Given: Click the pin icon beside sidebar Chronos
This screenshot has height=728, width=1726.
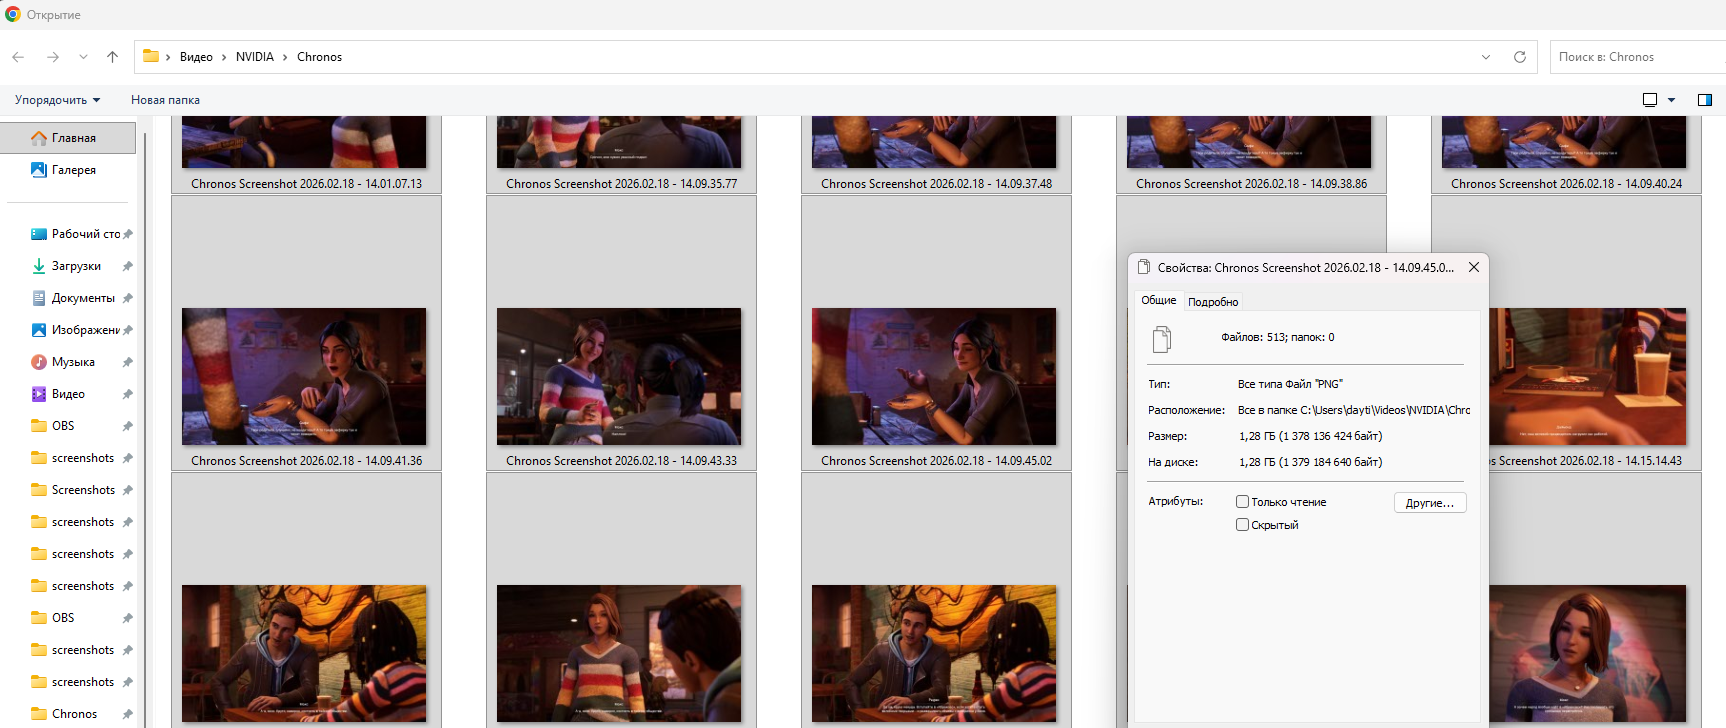Looking at the screenshot, I should coord(127,714).
